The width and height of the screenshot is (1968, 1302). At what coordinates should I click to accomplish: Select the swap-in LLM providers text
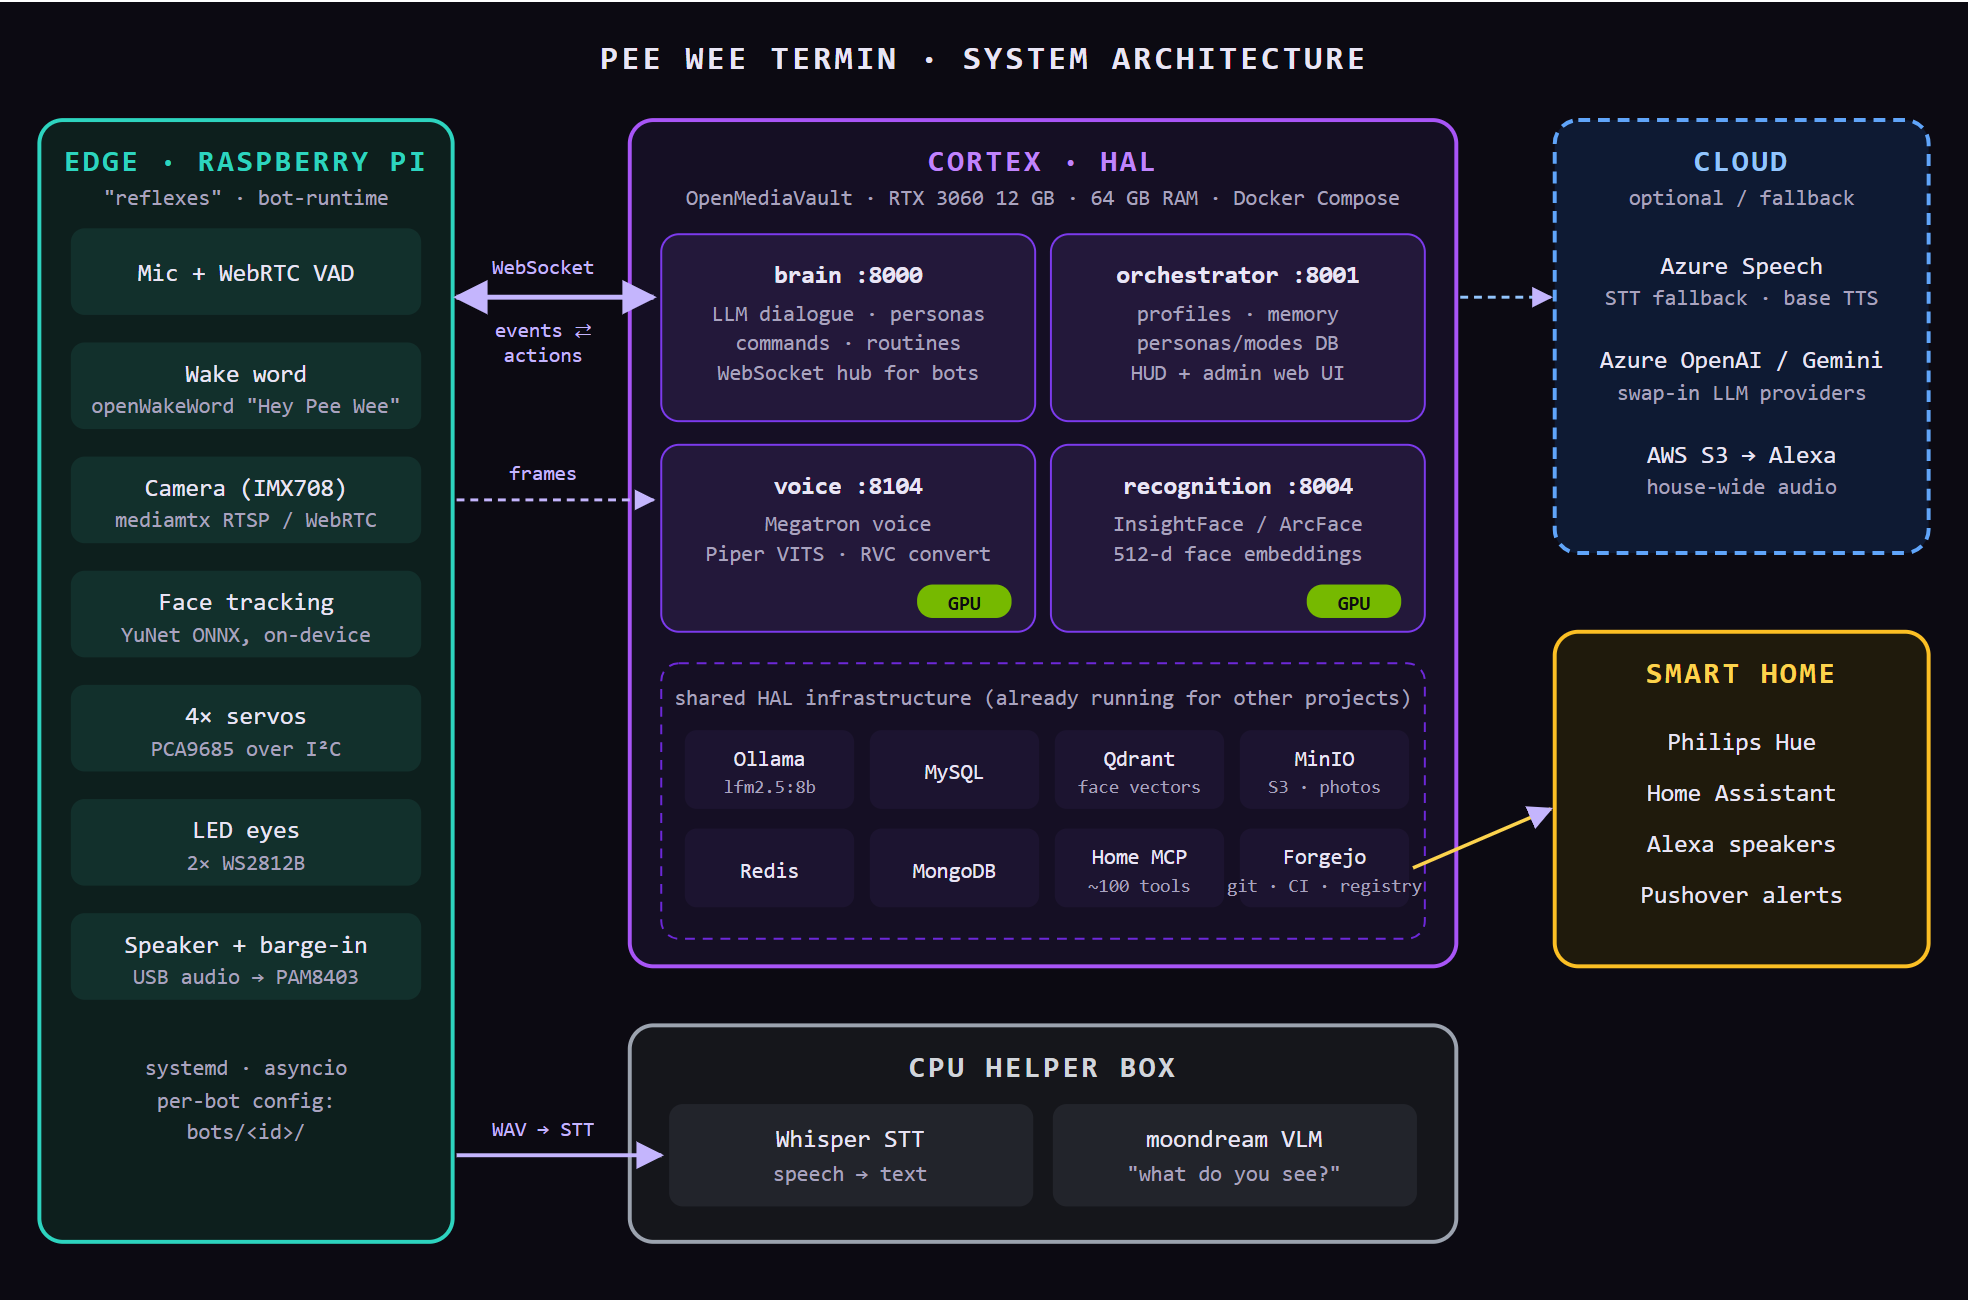coord(1741,393)
